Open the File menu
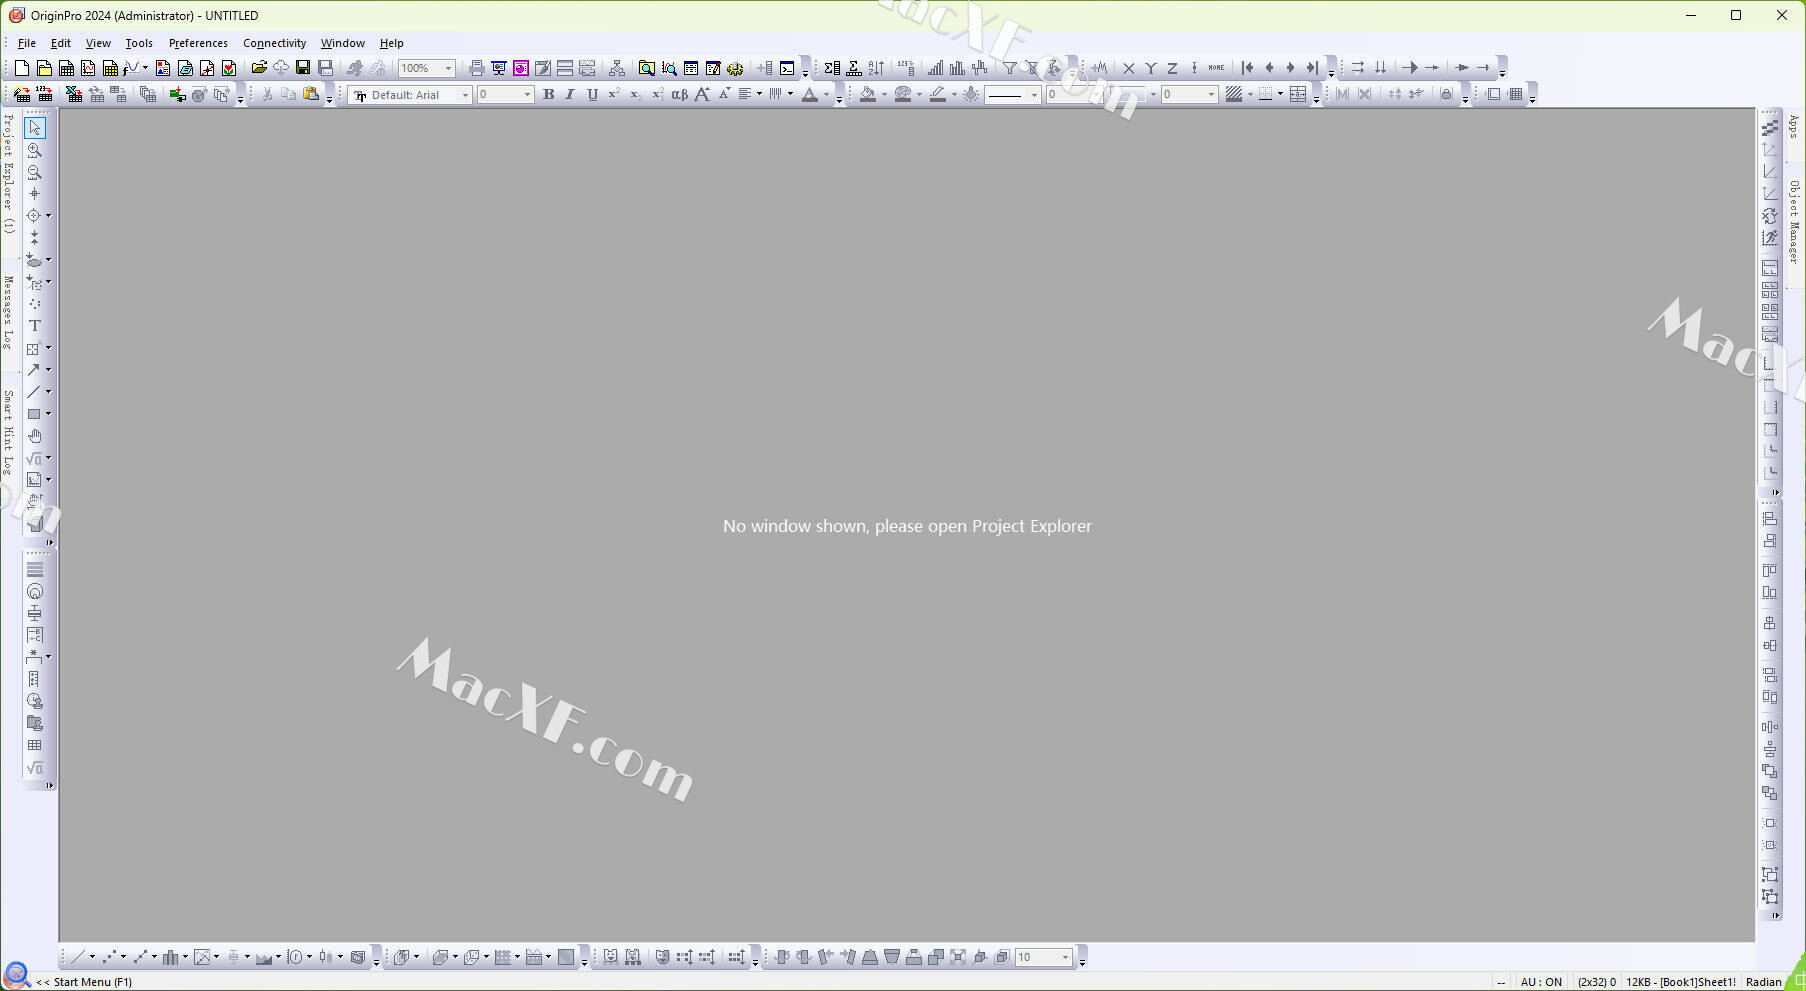1806x991 pixels. tap(27, 43)
